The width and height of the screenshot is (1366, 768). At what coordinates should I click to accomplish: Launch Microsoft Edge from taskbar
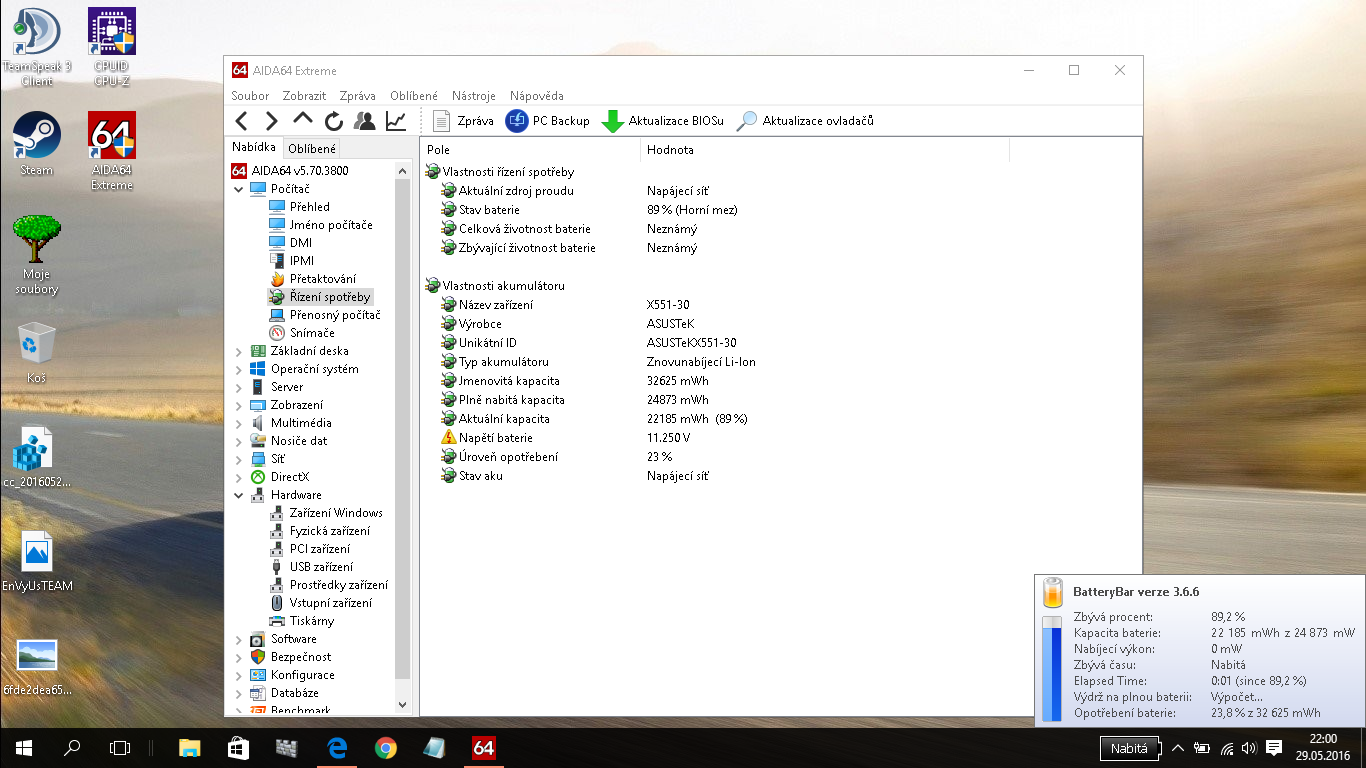(x=337, y=747)
